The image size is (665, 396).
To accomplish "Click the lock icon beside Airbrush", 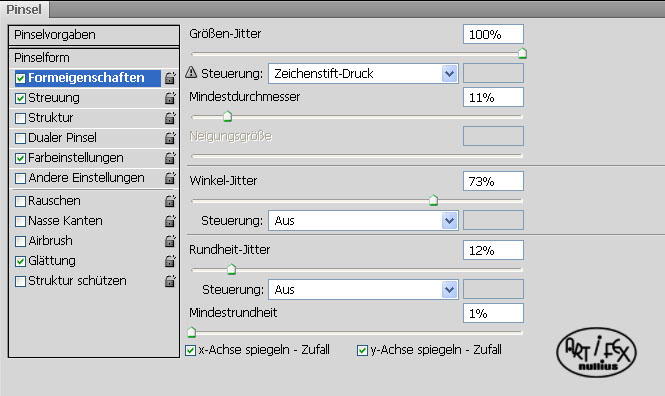I will pos(170,241).
